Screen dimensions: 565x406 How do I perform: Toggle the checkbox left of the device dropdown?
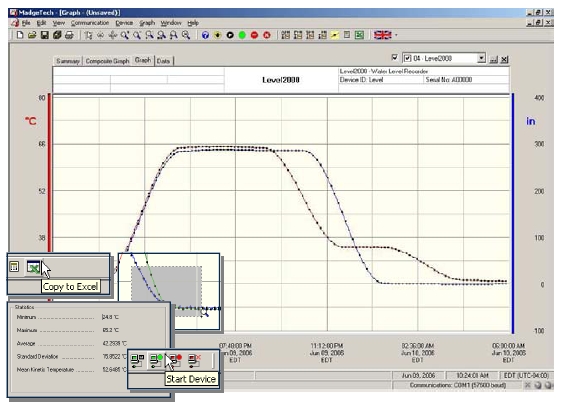[395, 57]
